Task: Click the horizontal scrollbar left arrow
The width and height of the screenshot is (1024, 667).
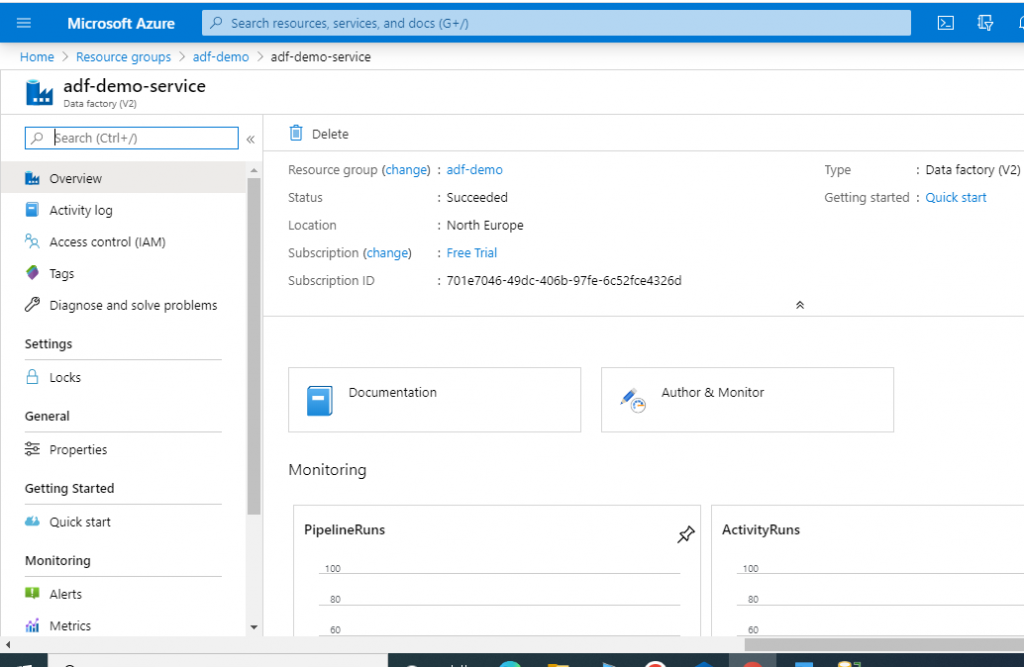Action: tap(7, 645)
